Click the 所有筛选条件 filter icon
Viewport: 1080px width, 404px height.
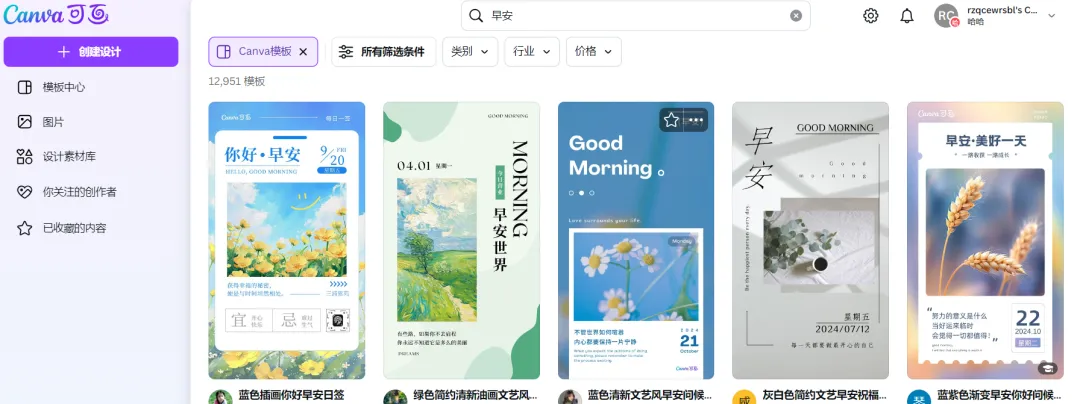tap(346, 52)
